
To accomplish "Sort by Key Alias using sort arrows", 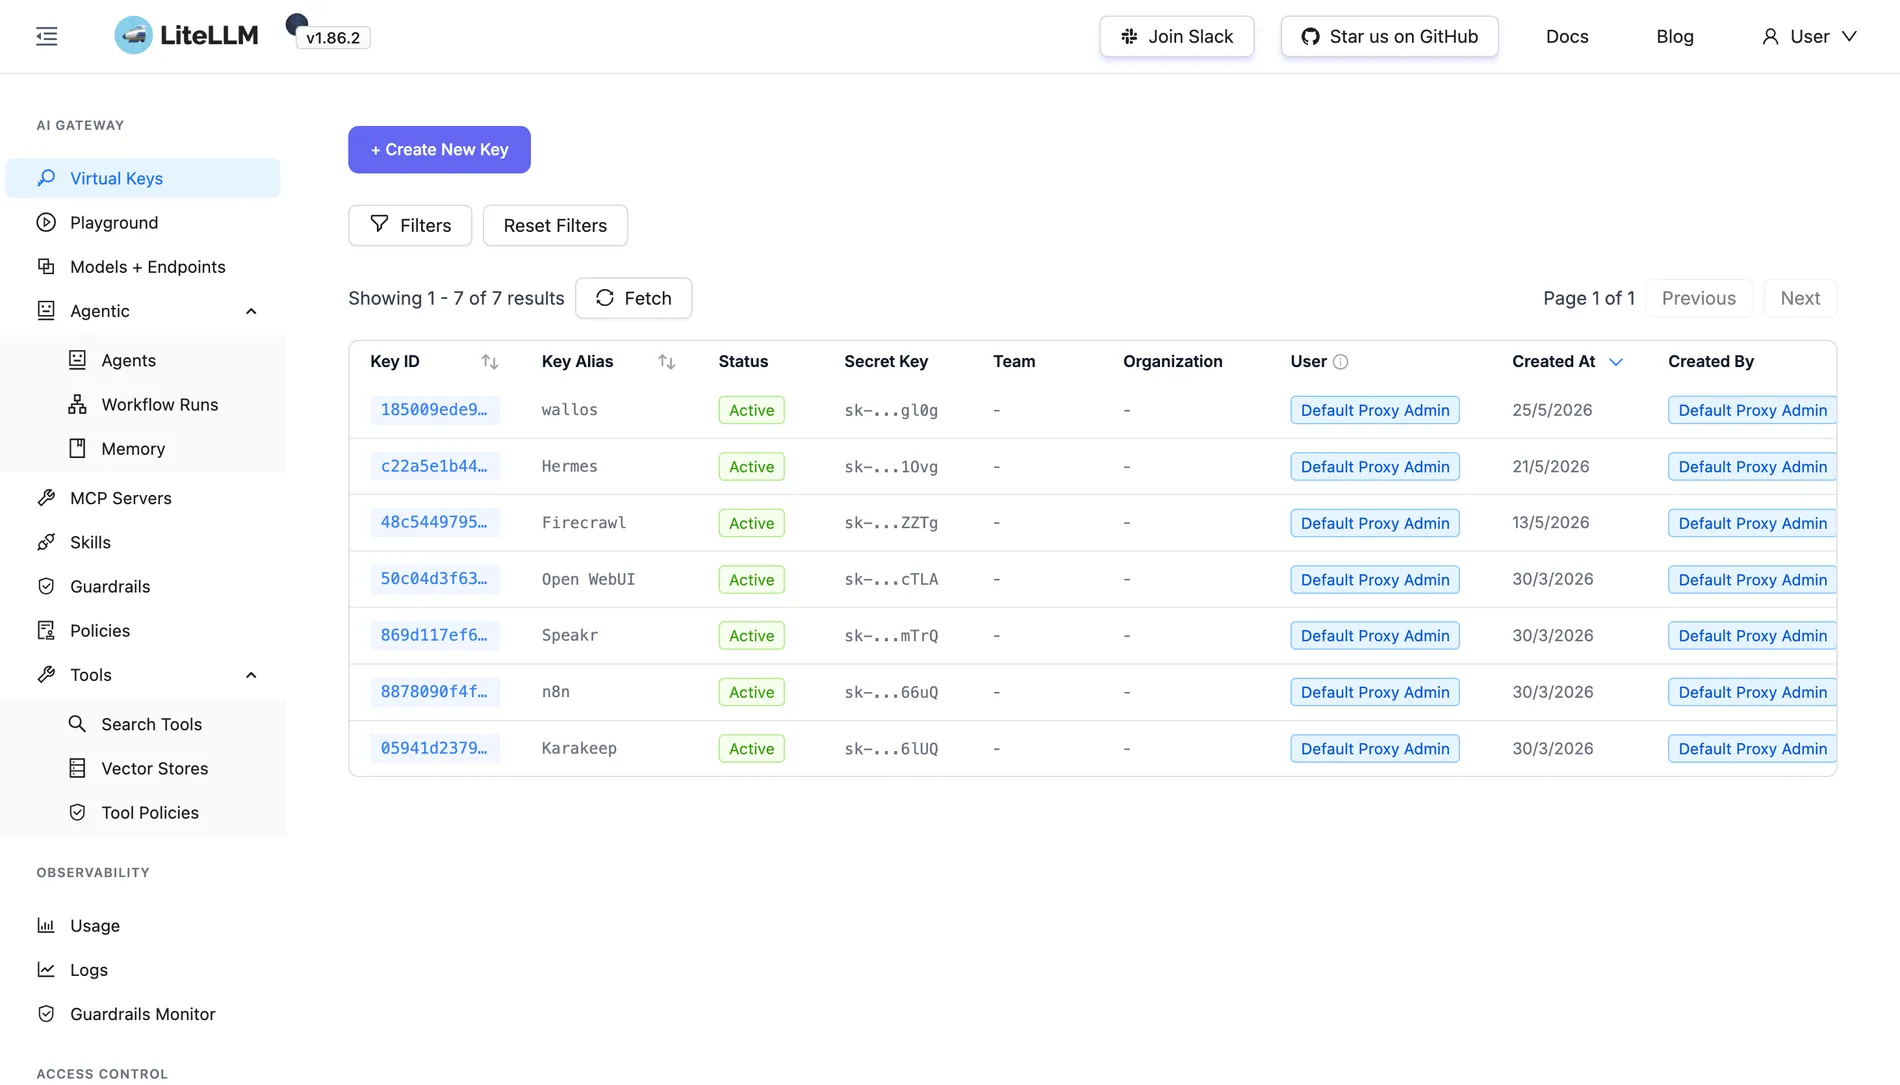I will tap(666, 362).
